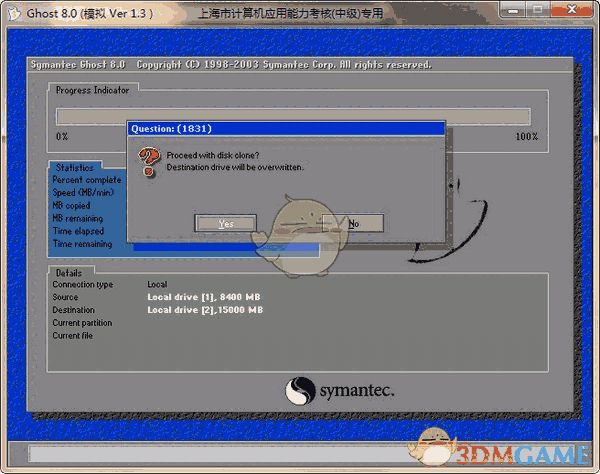Click the Percent complete statistics label
This screenshot has height=474, width=600.
tap(87, 180)
